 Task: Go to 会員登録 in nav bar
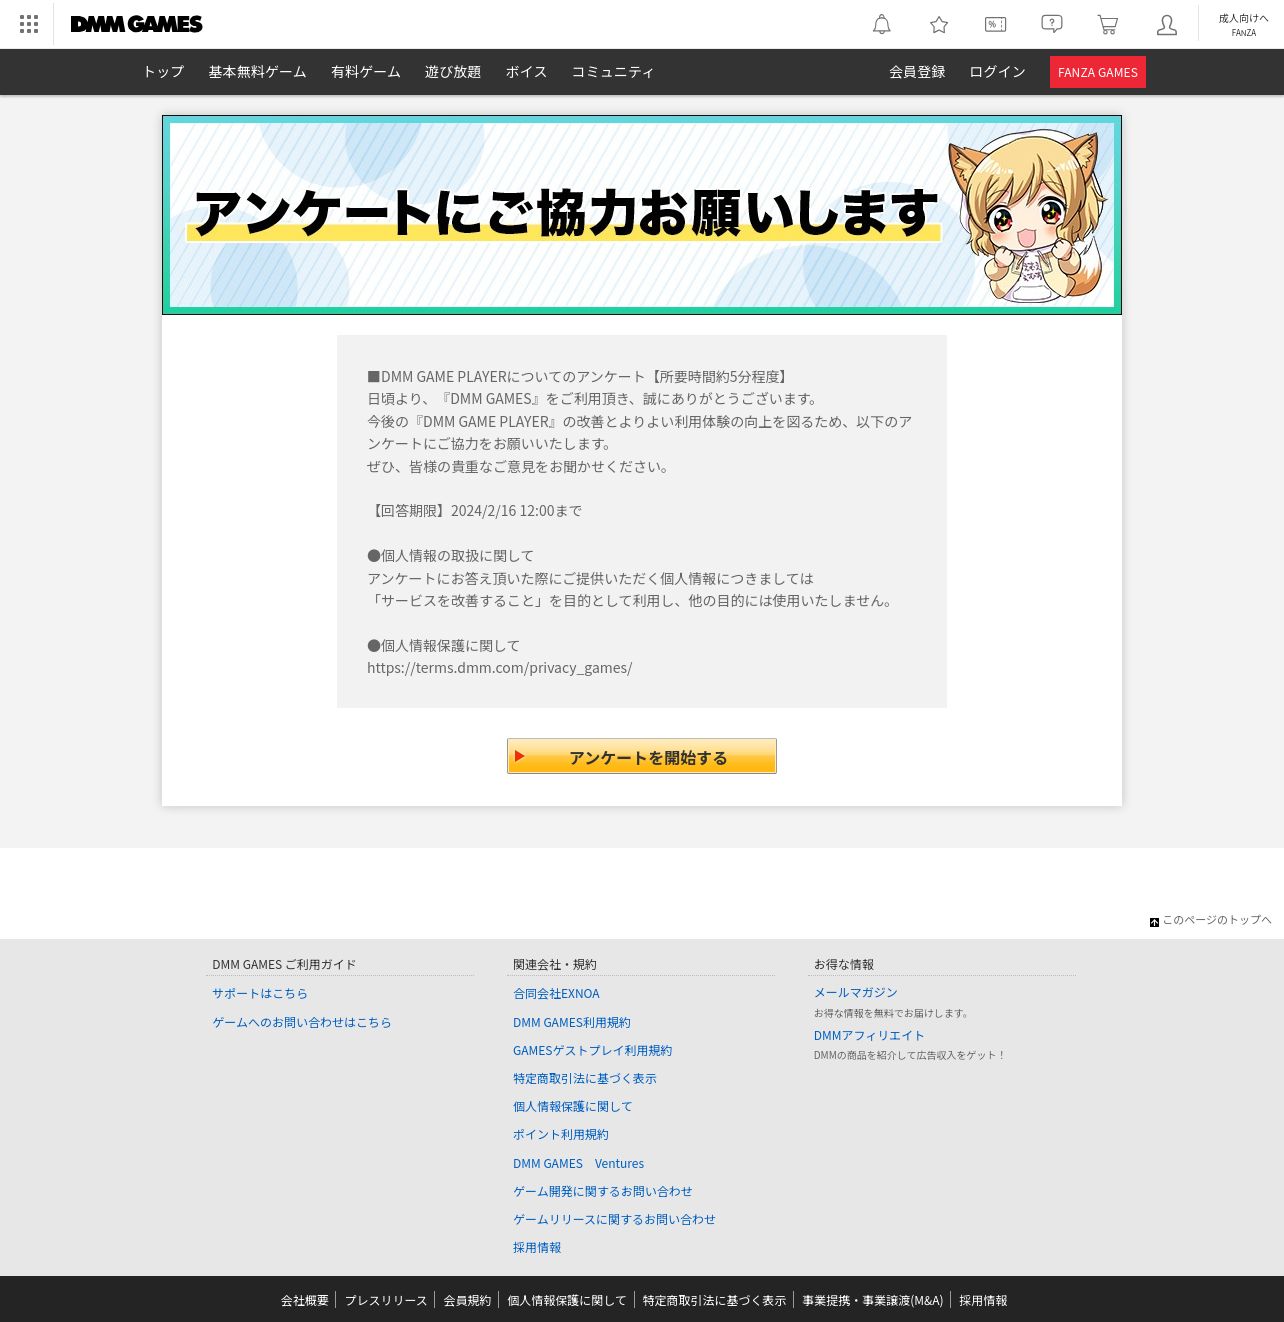[917, 72]
